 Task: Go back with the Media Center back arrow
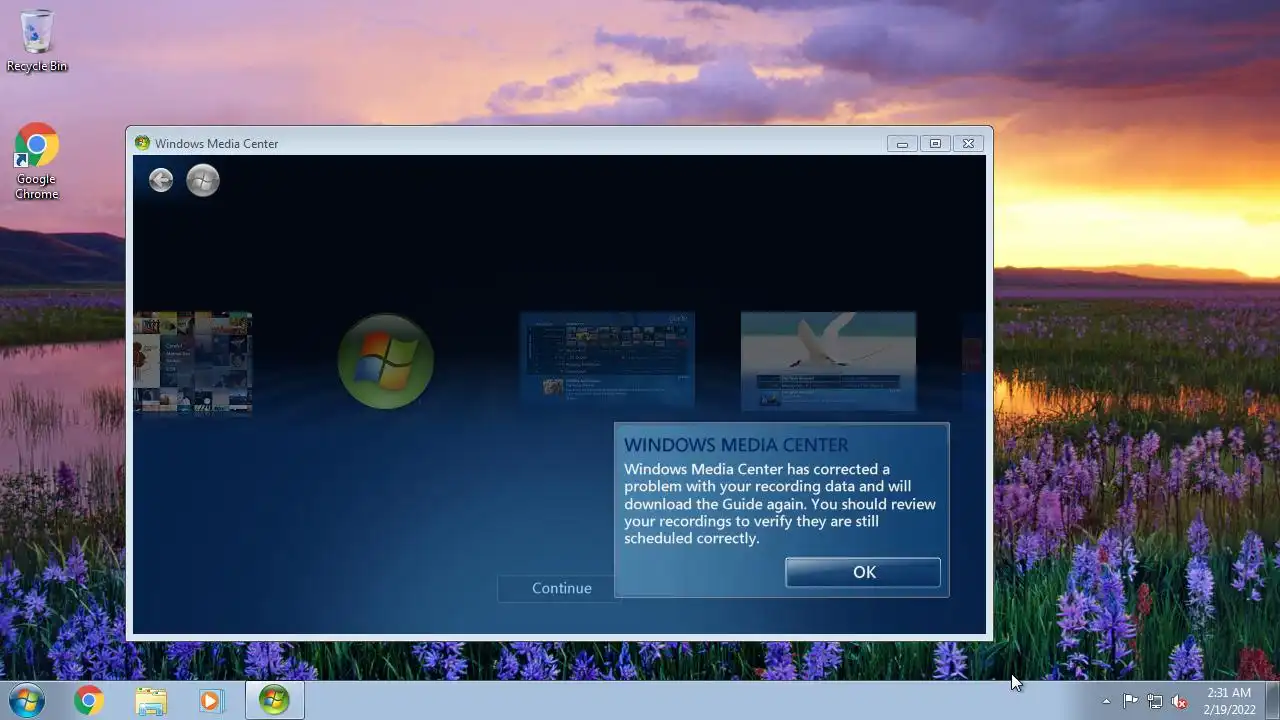161,180
